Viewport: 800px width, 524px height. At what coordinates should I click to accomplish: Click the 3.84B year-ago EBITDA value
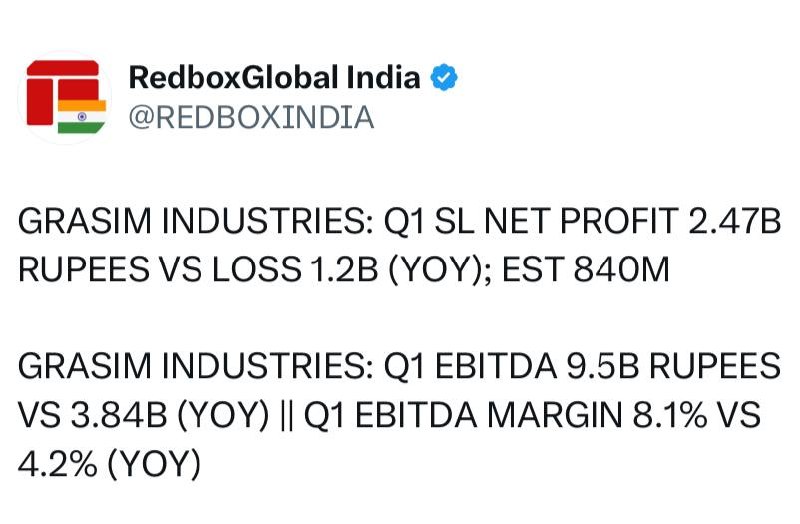(118, 415)
